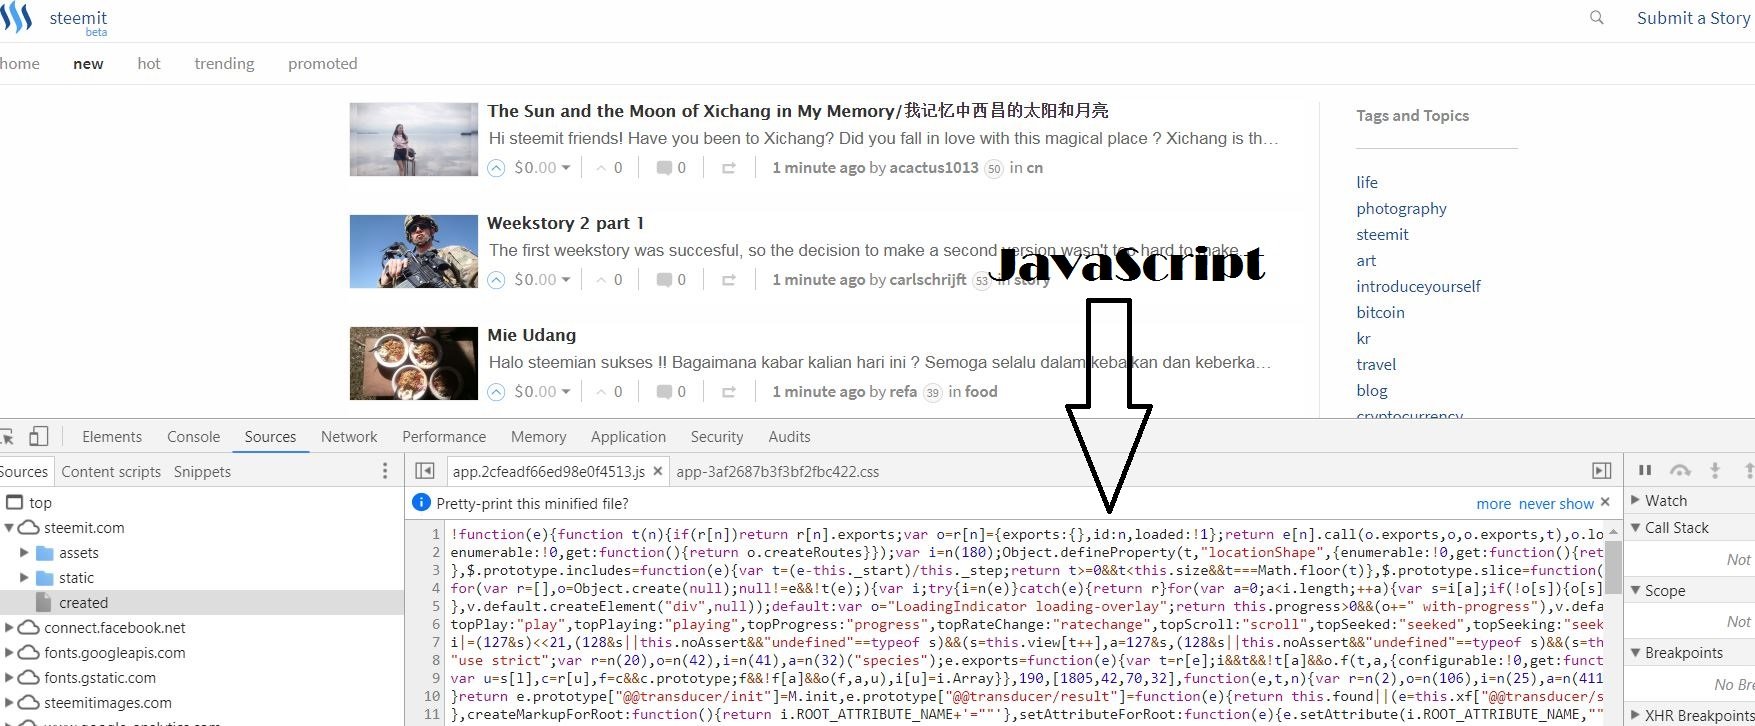Resteem the Mie Udang post
The width and height of the screenshot is (1755, 726).
pyautogui.click(x=729, y=392)
